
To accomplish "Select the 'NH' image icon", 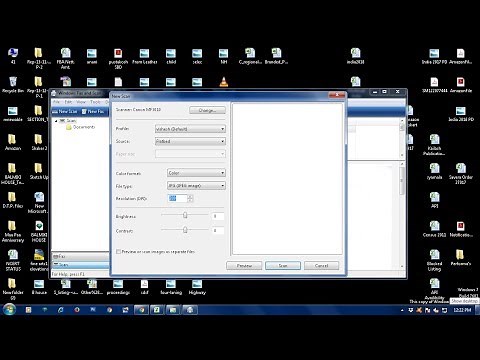I will [223, 56].
